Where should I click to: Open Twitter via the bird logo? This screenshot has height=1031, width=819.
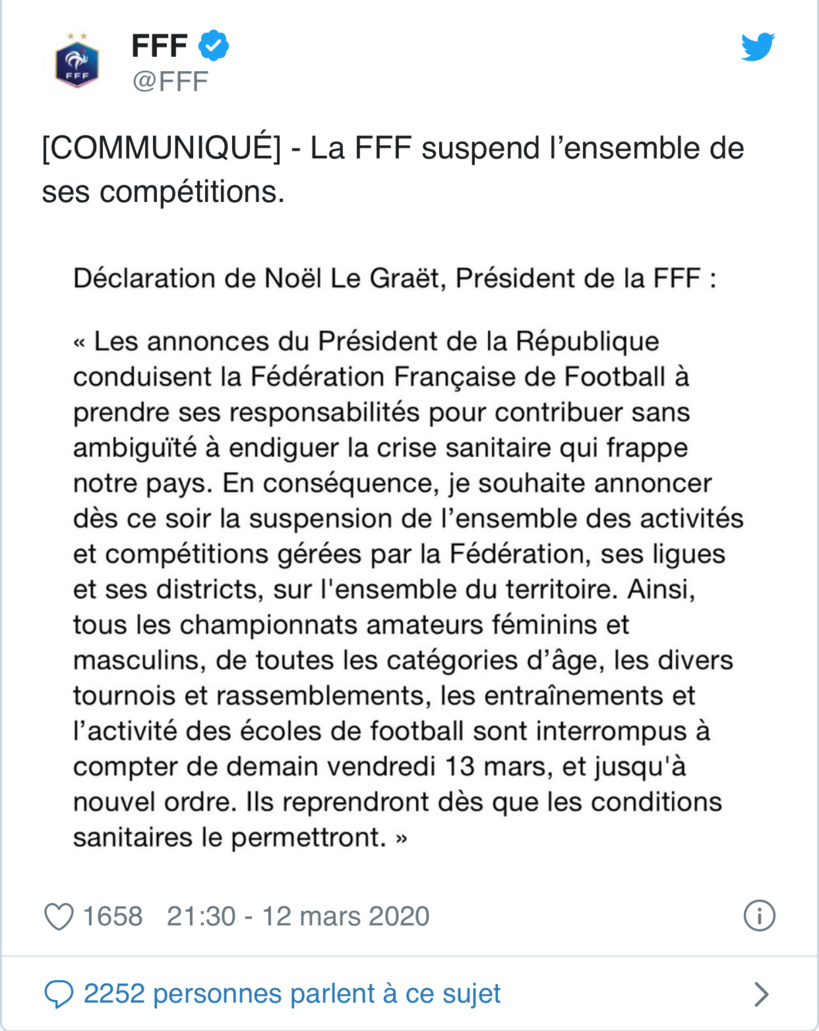coord(758,45)
